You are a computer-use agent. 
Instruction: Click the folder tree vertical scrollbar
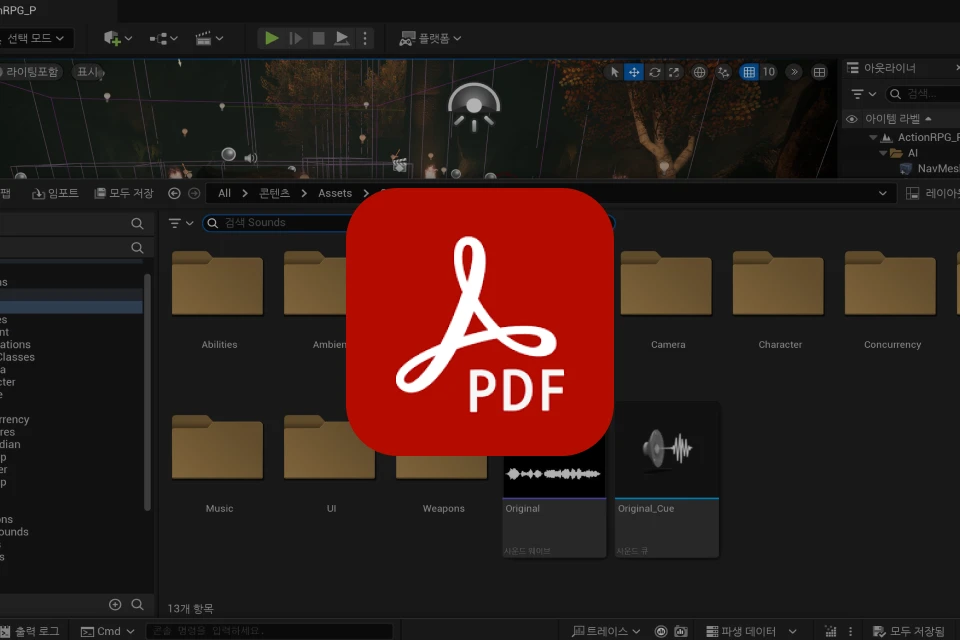coord(147,392)
